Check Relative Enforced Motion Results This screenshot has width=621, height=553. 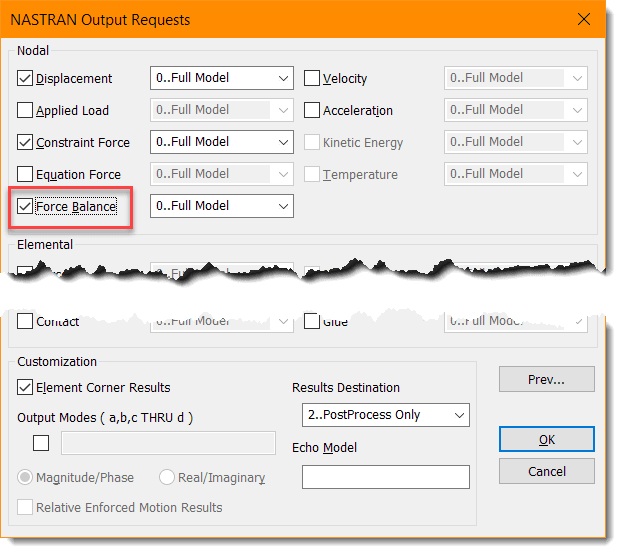click(x=25, y=507)
